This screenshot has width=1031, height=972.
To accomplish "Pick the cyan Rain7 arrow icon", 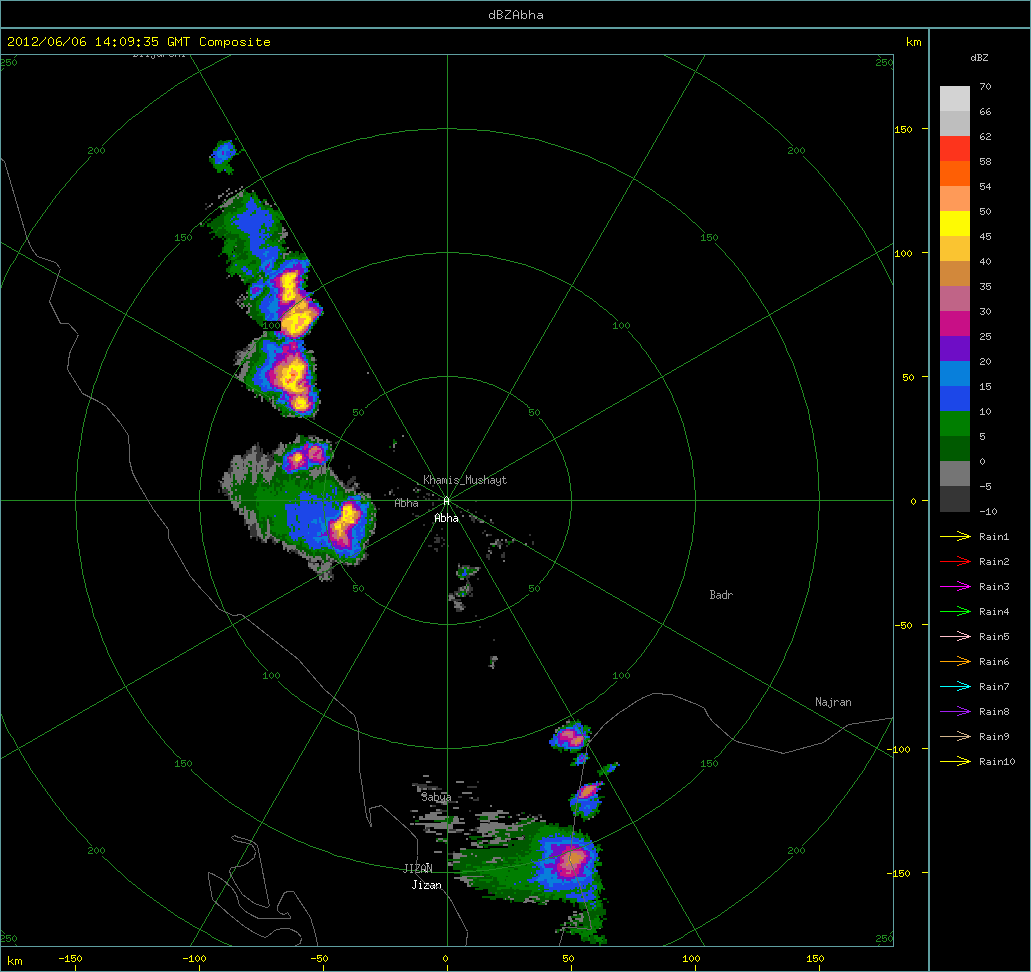I will 956,687.
